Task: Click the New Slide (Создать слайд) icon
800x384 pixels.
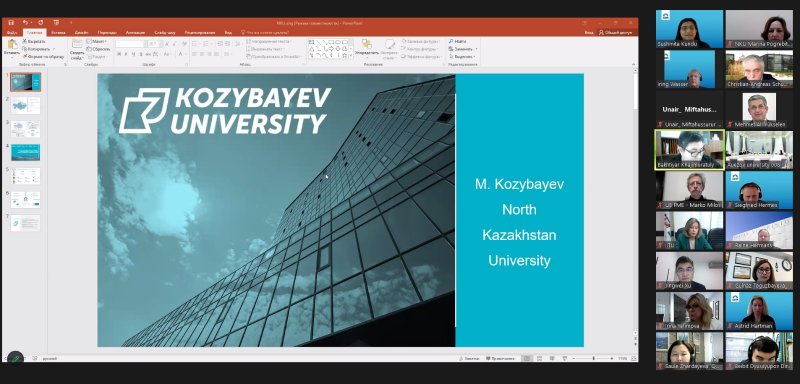Action: [x=77, y=44]
